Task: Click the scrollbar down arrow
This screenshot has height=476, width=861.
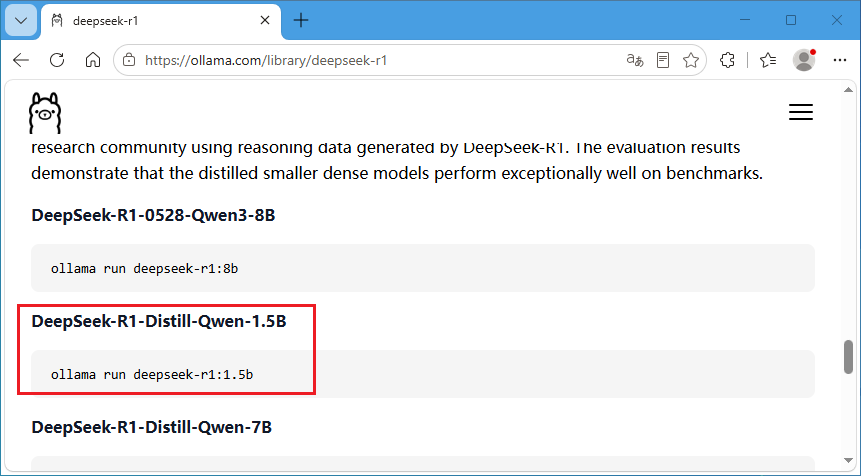Action: [848, 460]
